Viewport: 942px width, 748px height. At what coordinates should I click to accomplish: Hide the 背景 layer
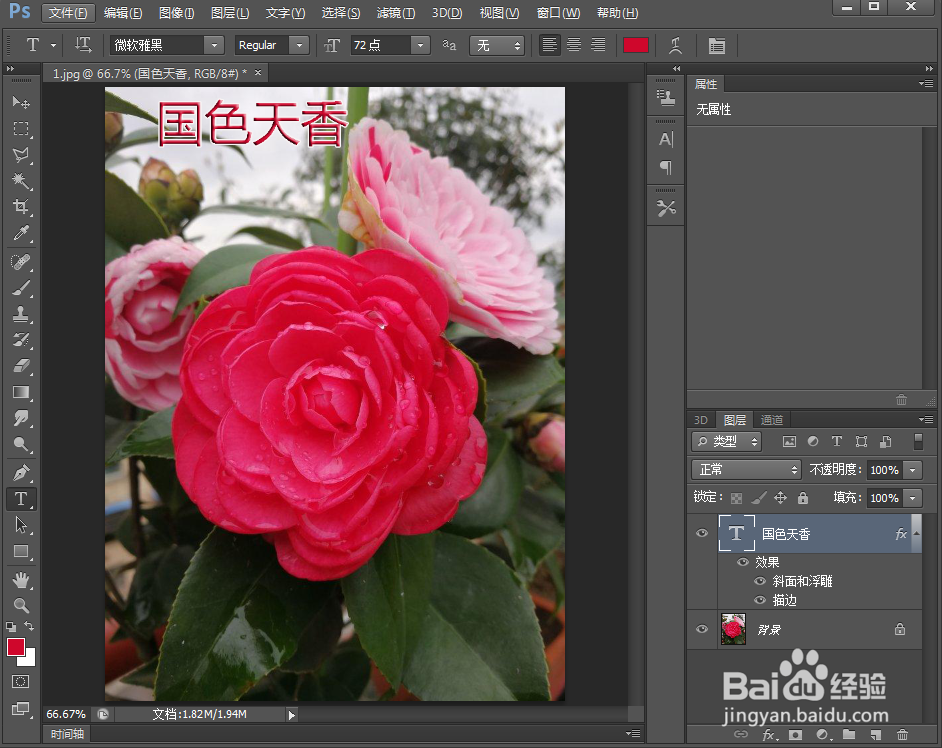[702, 629]
